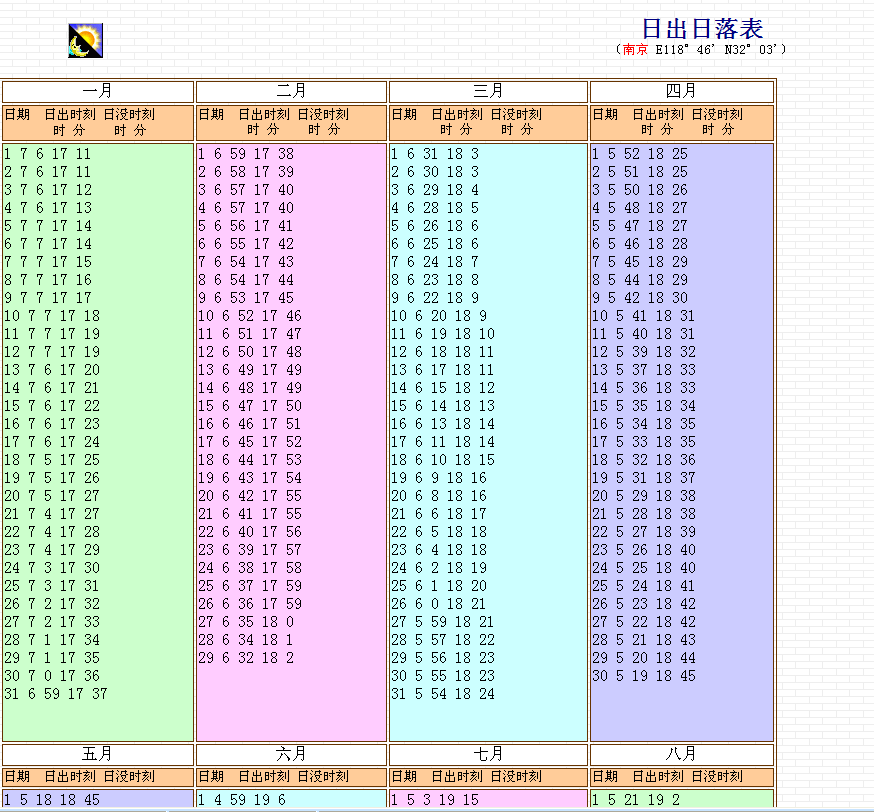
Task: Click January row '5 7 7 17 14'
Action: click(x=47, y=226)
